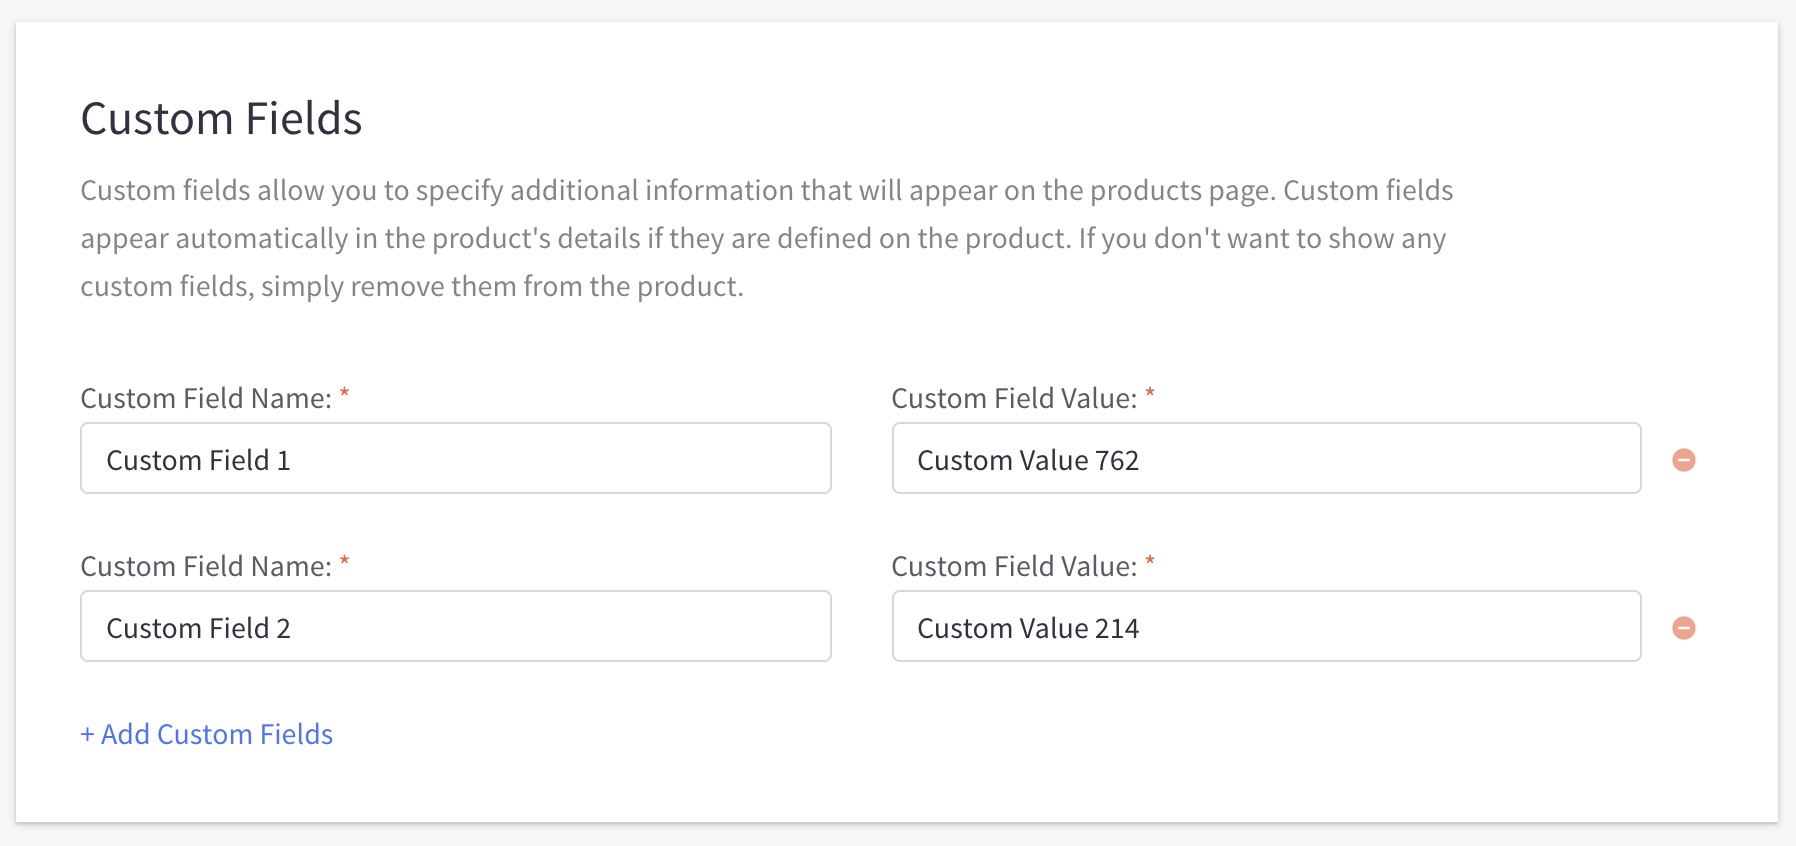The image size is (1796, 846).
Task: Click the Custom Field 1 name input
Action: [x=455, y=459]
